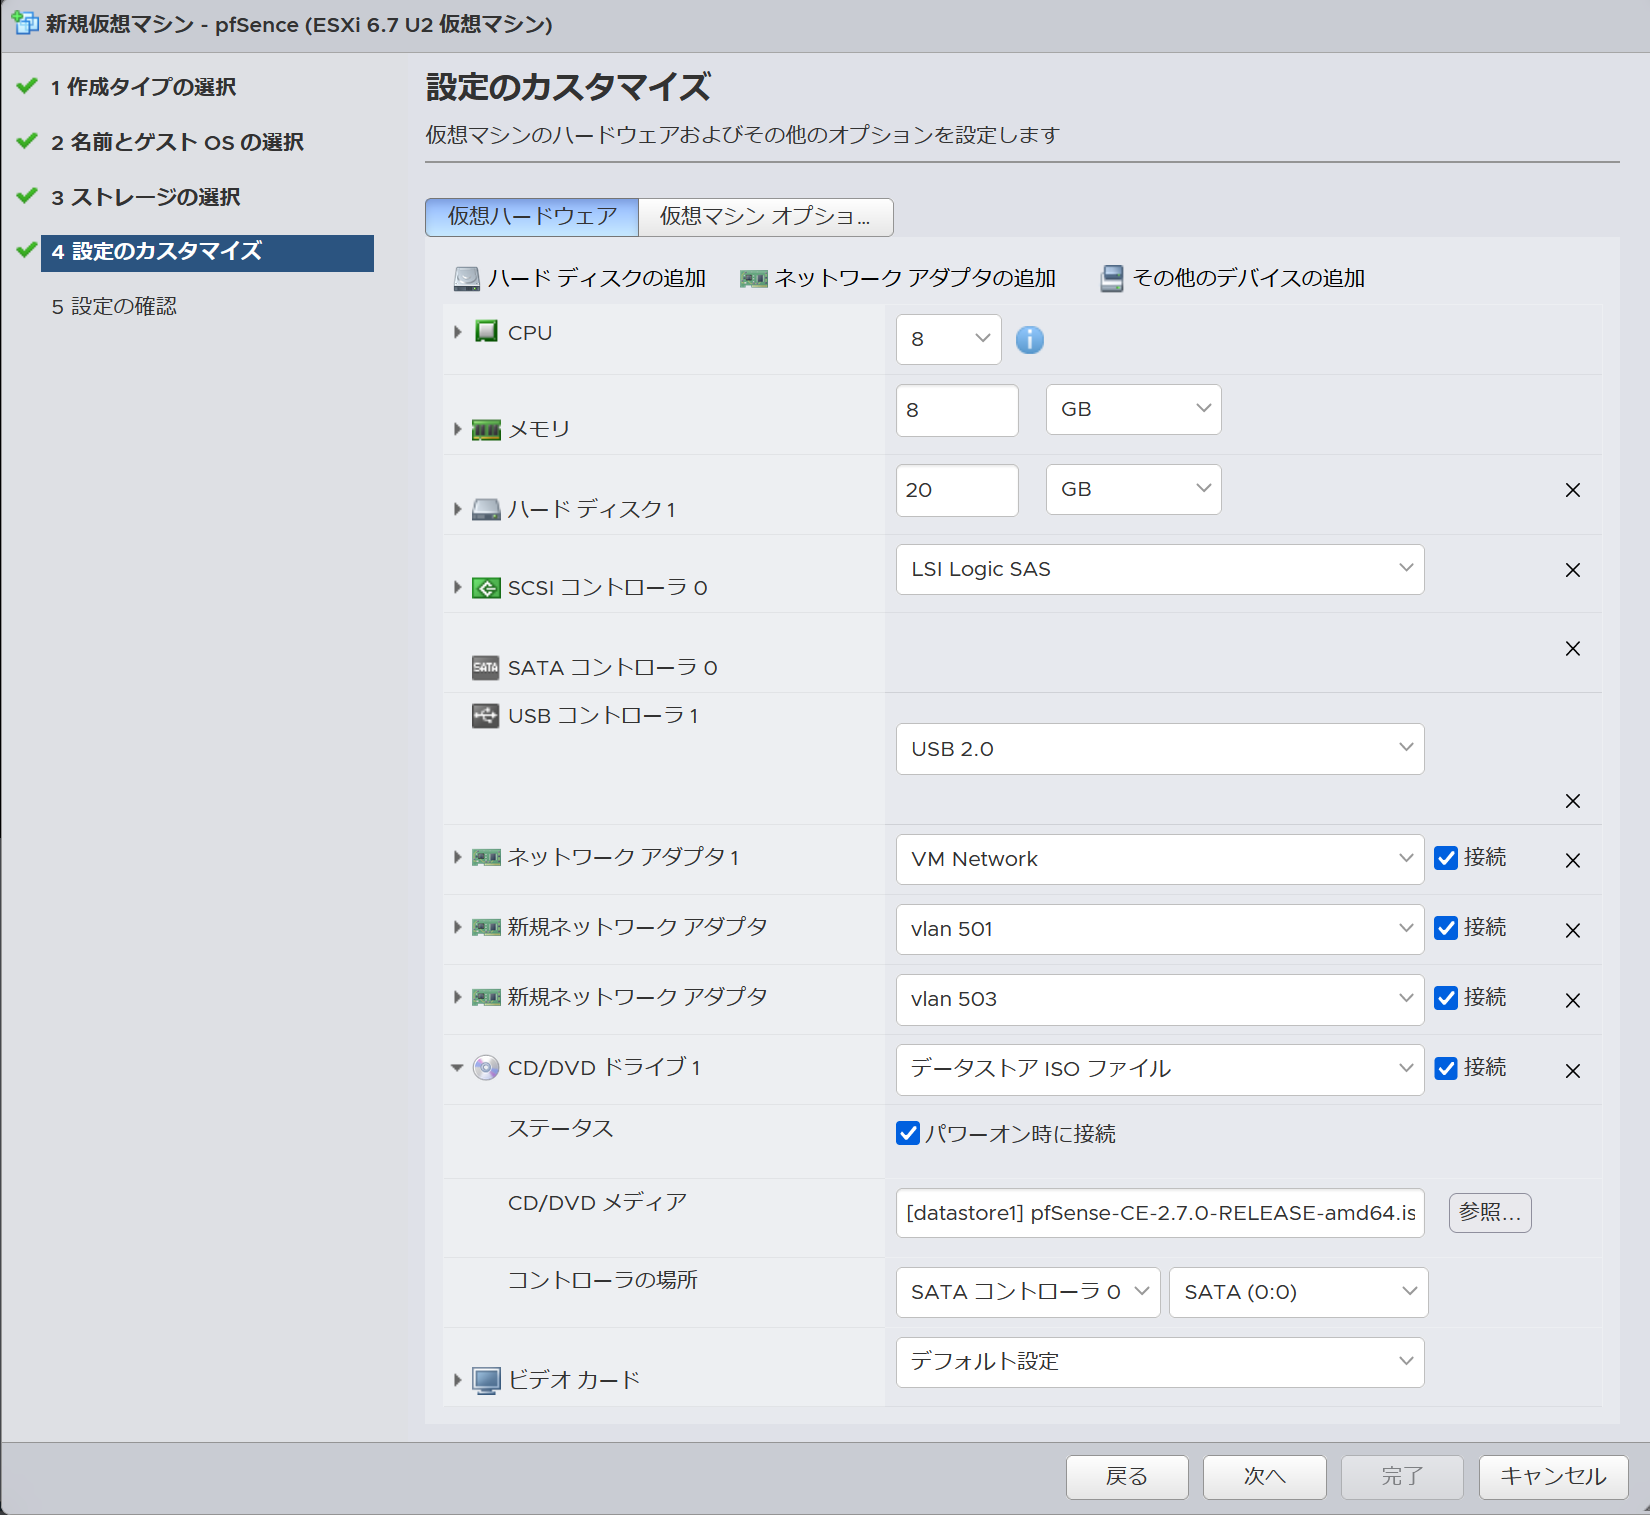Select the 仮想ハードウェア tab
The height and width of the screenshot is (1515, 1650).
point(532,216)
